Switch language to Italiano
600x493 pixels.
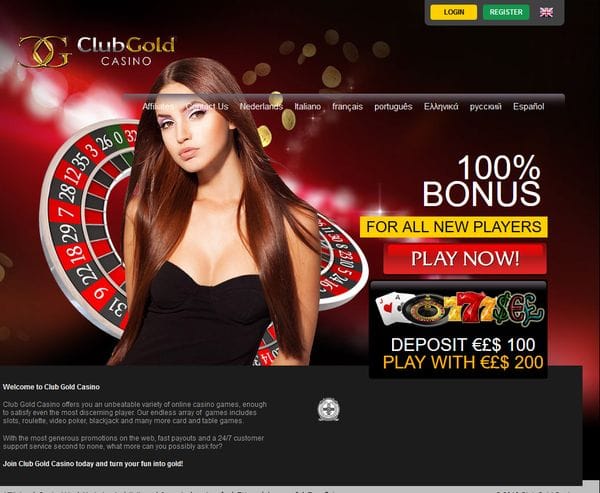pyautogui.click(x=308, y=106)
